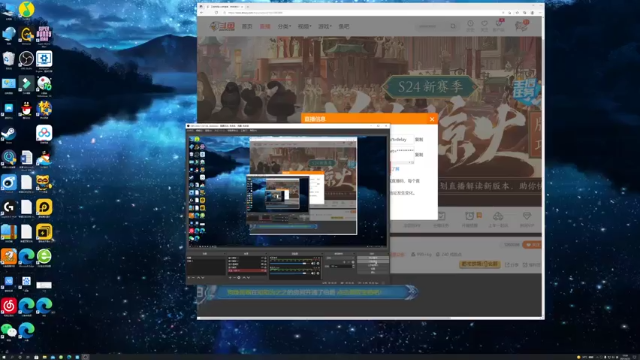Viewport: 640px width, 360px height.
Task: Launch the yellow tiger mascot app shortcut
Action: click(44, 183)
